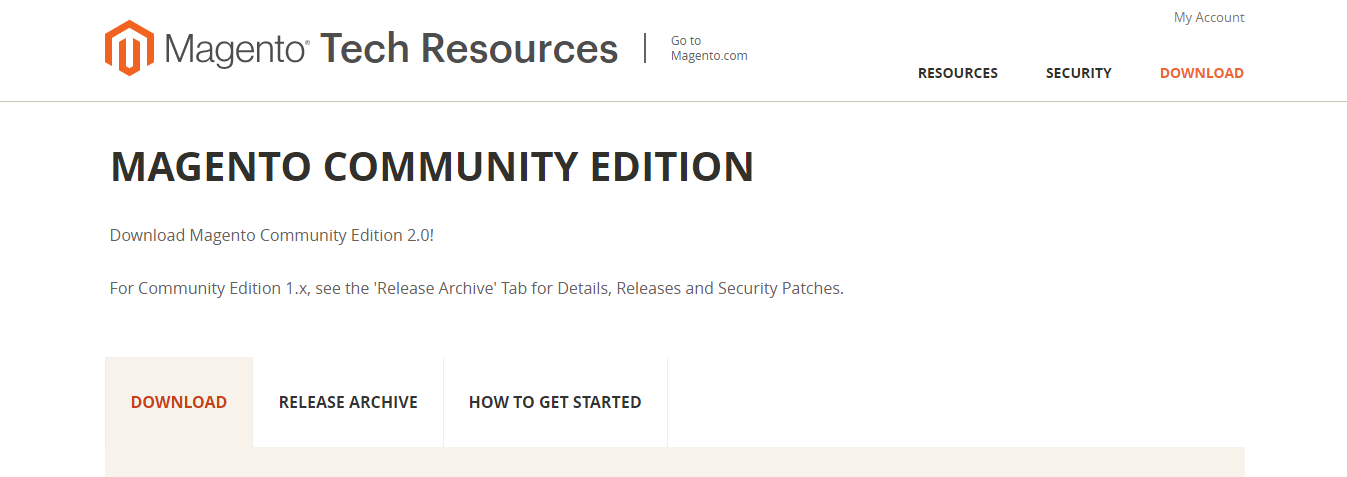Open the Security navigation menu

click(1078, 73)
